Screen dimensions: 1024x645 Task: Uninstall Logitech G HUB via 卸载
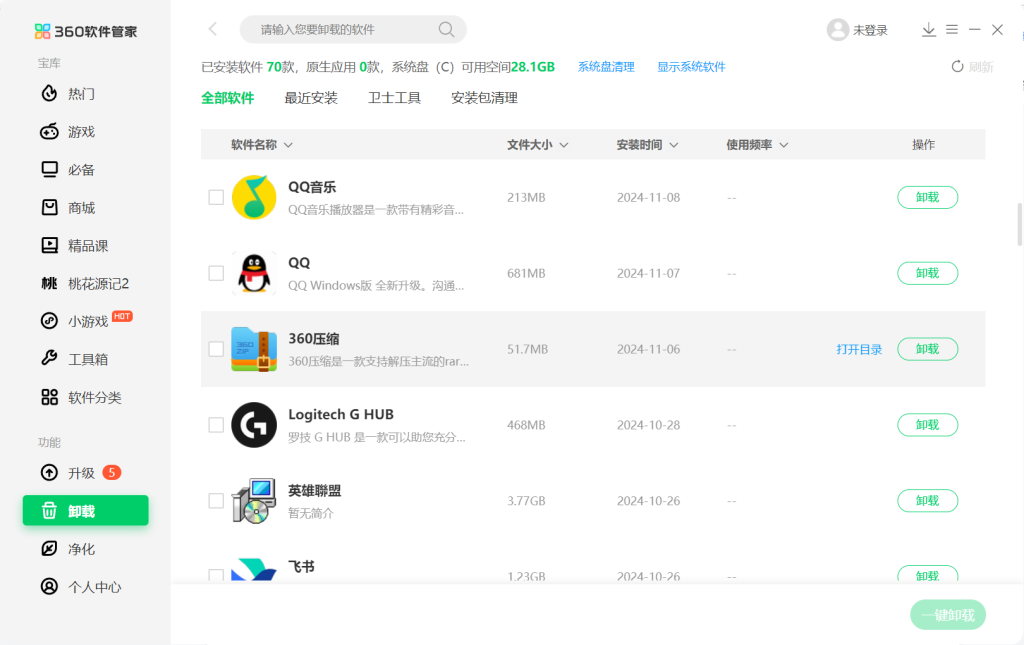(x=927, y=425)
